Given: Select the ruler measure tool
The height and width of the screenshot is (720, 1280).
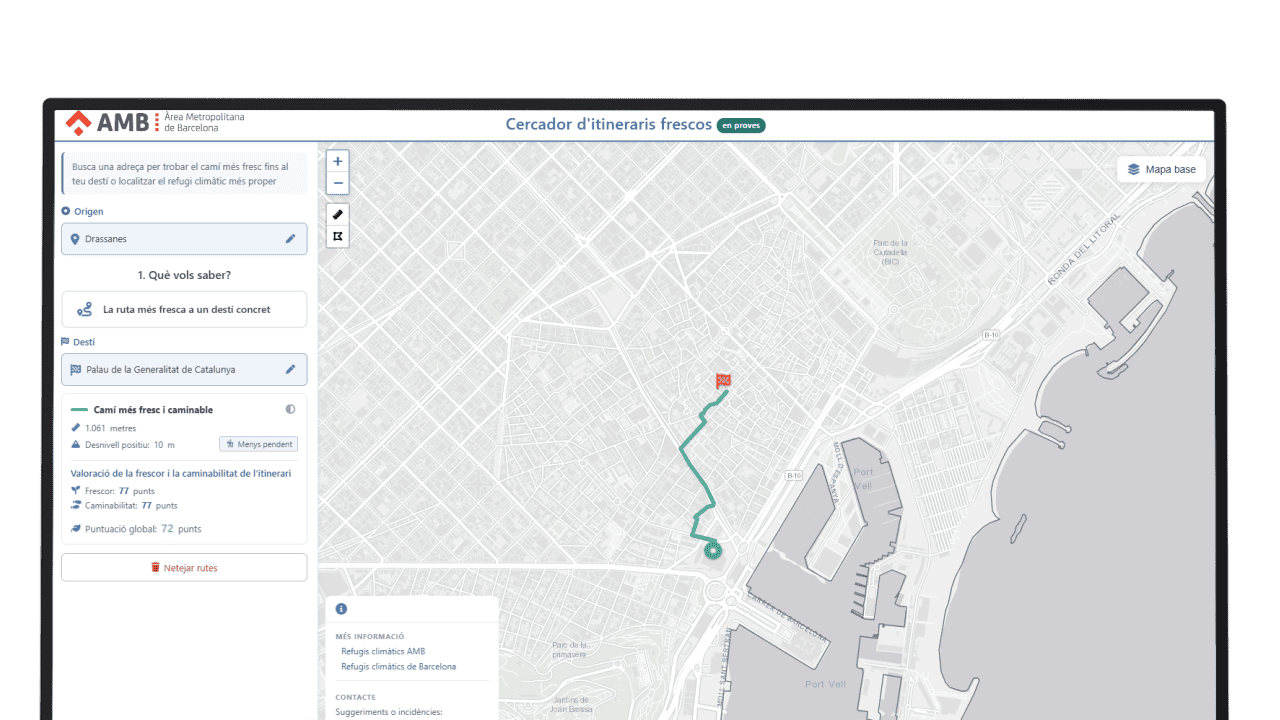Looking at the screenshot, I should click(x=338, y=214).
